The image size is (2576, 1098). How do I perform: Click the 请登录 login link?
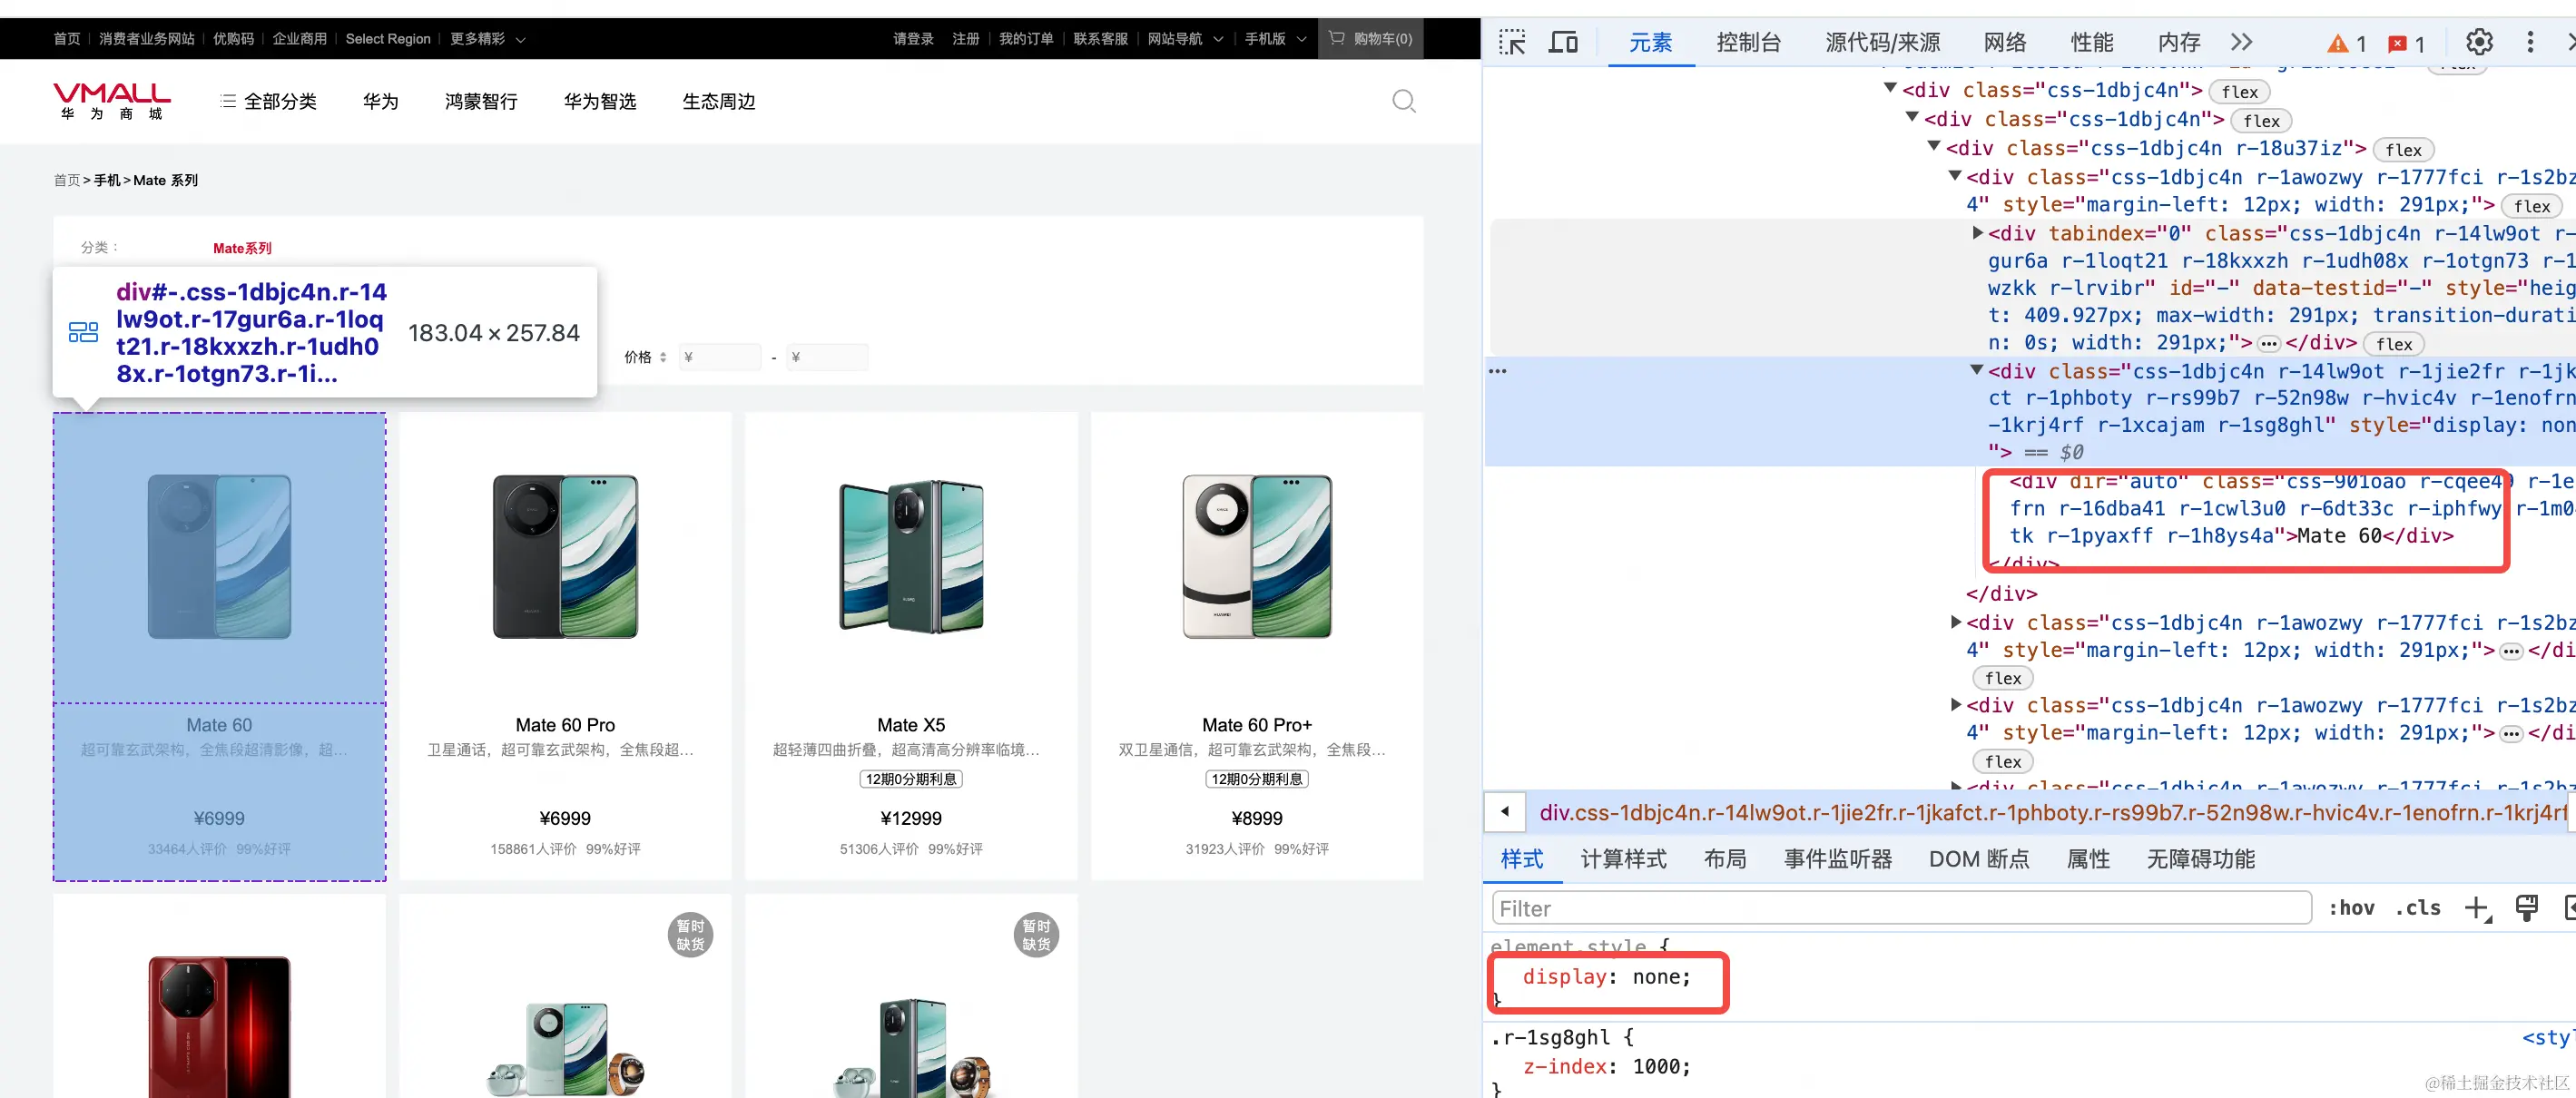912,39
